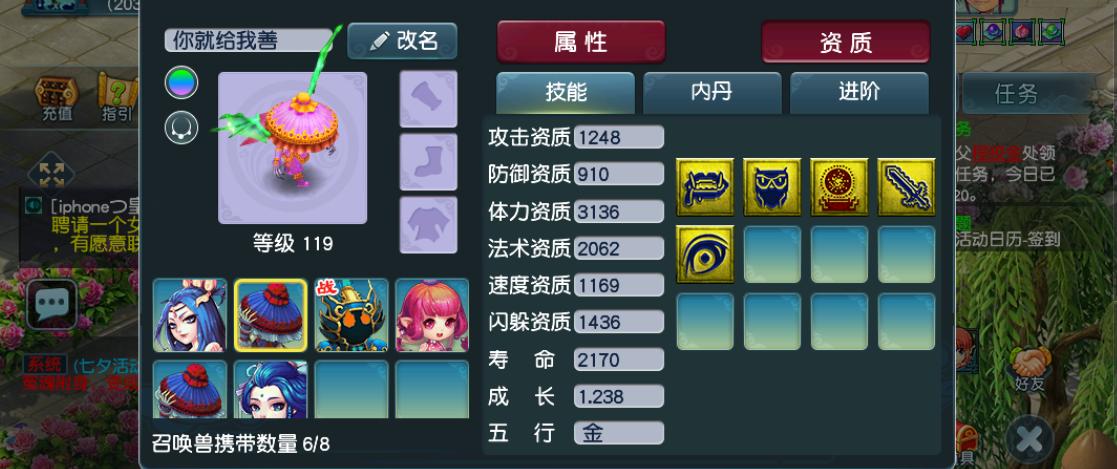1117x469 pixels.
Task: Select the pink-haired pet thumbnail
Action: [x=432, y=315]
